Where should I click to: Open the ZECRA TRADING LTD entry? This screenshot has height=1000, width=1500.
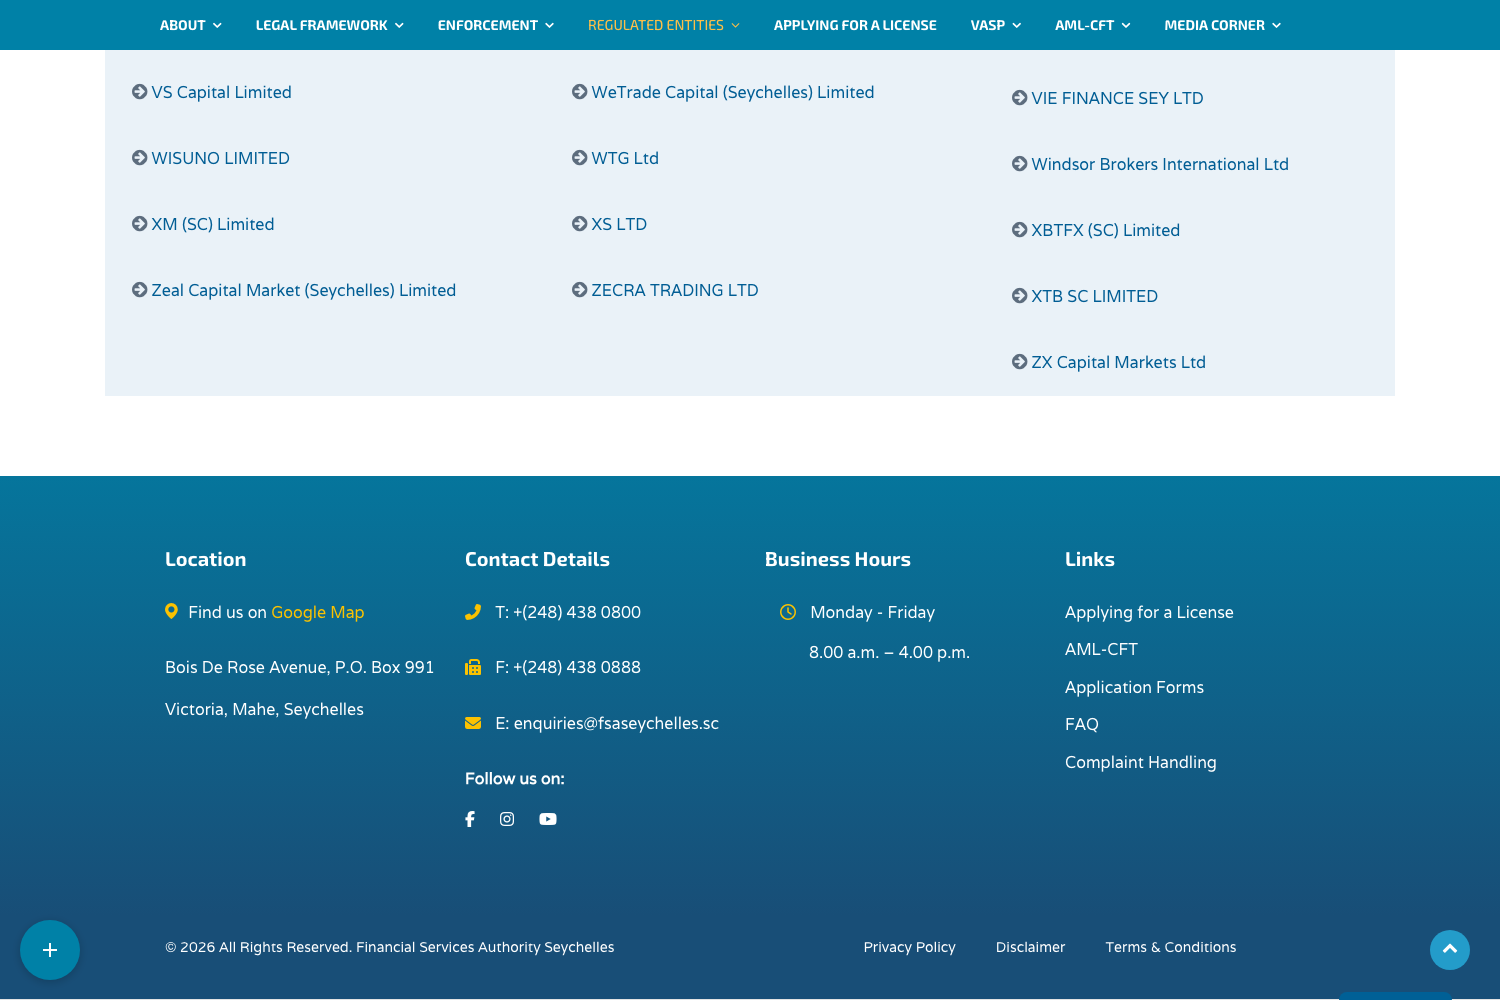(x=675, y=290)
